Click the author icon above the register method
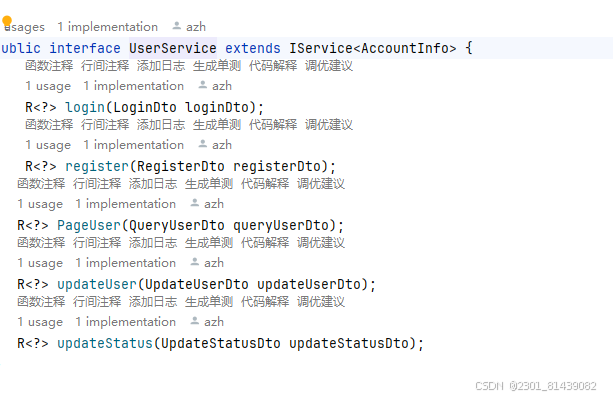The height and width of the screenshot is (397, 613). click(203, 144)
